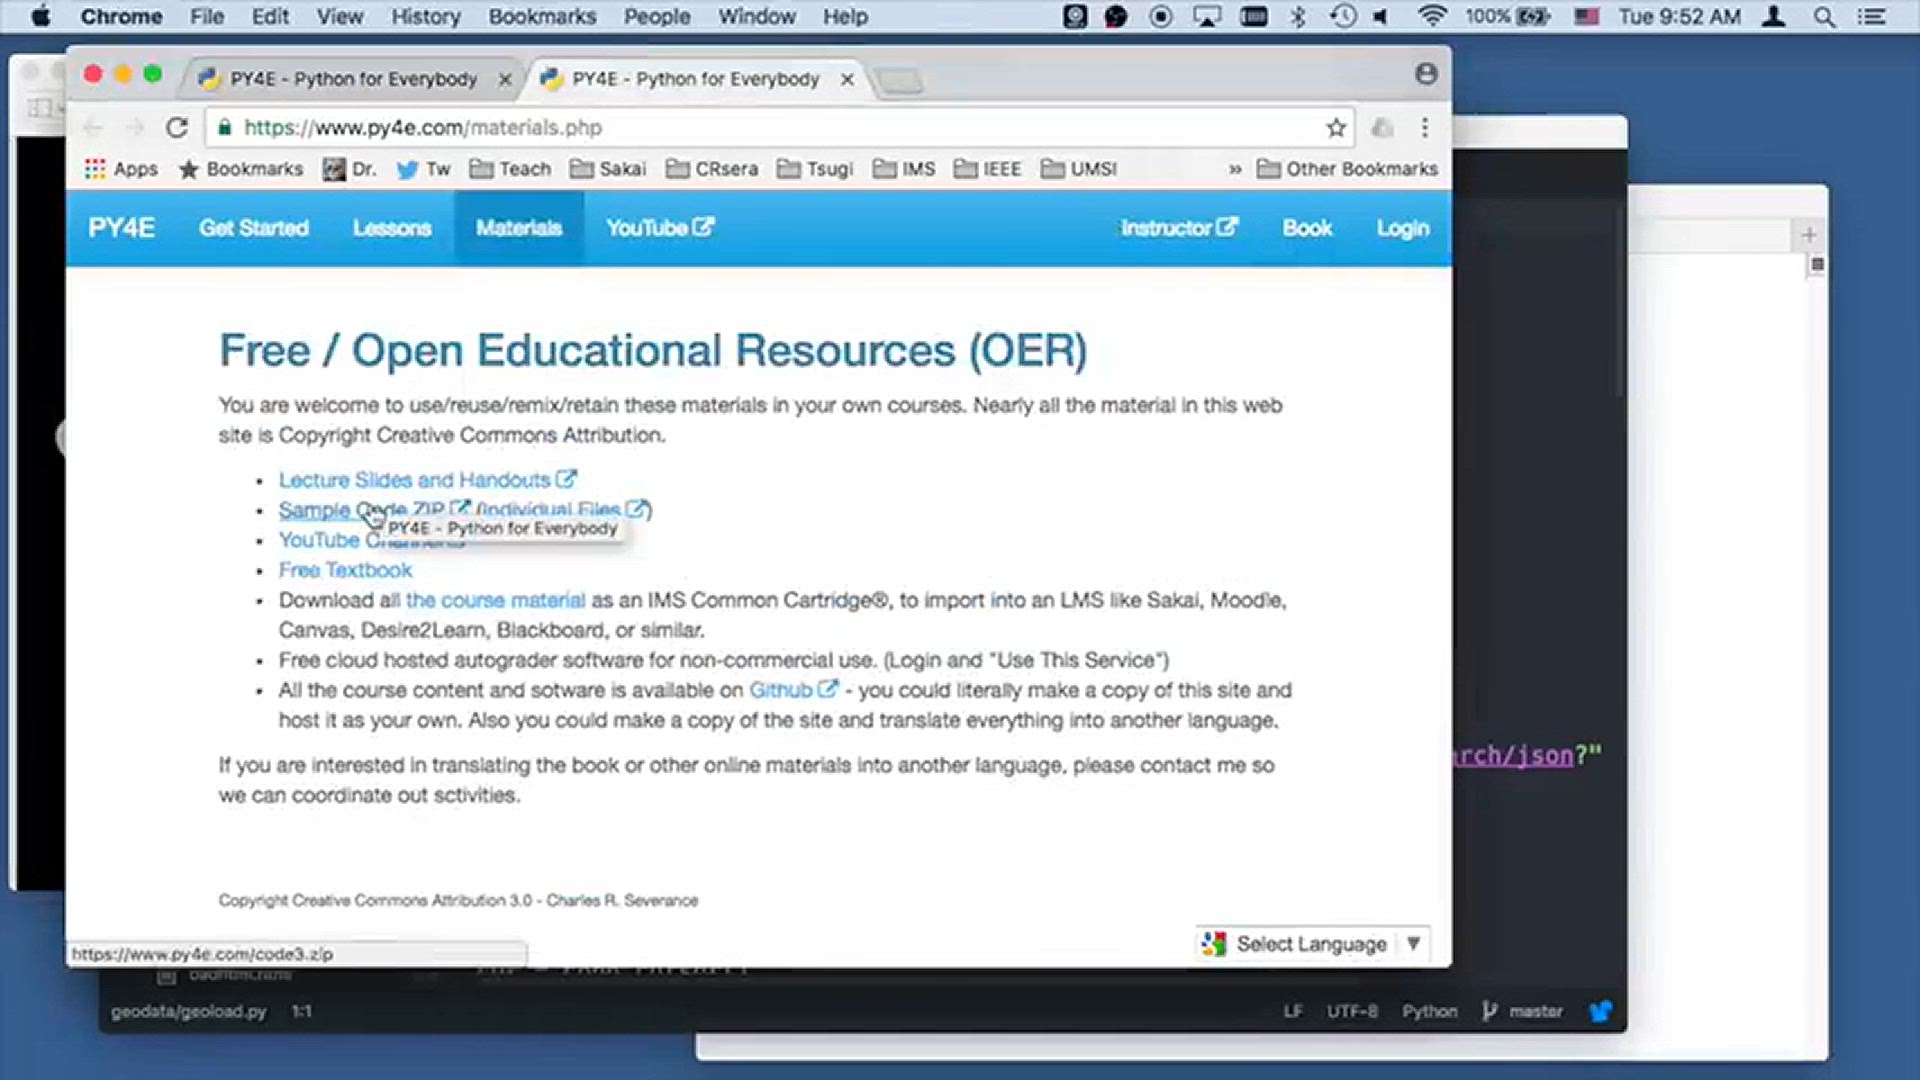Click the Bluetooth menu bar icon
Viewport: 1920px width, 1080px height.
(x=1298, y=16)
